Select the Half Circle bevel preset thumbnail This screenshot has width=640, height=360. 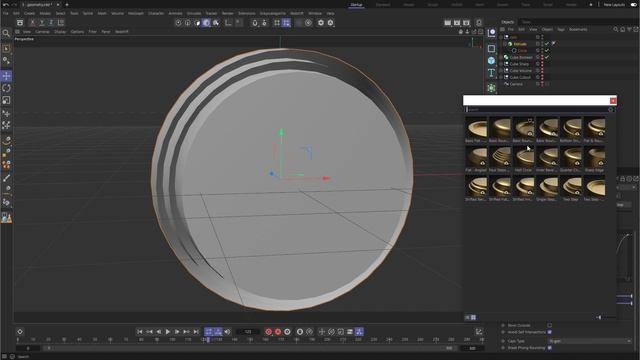pyautogui.click(x=523, y=158)
